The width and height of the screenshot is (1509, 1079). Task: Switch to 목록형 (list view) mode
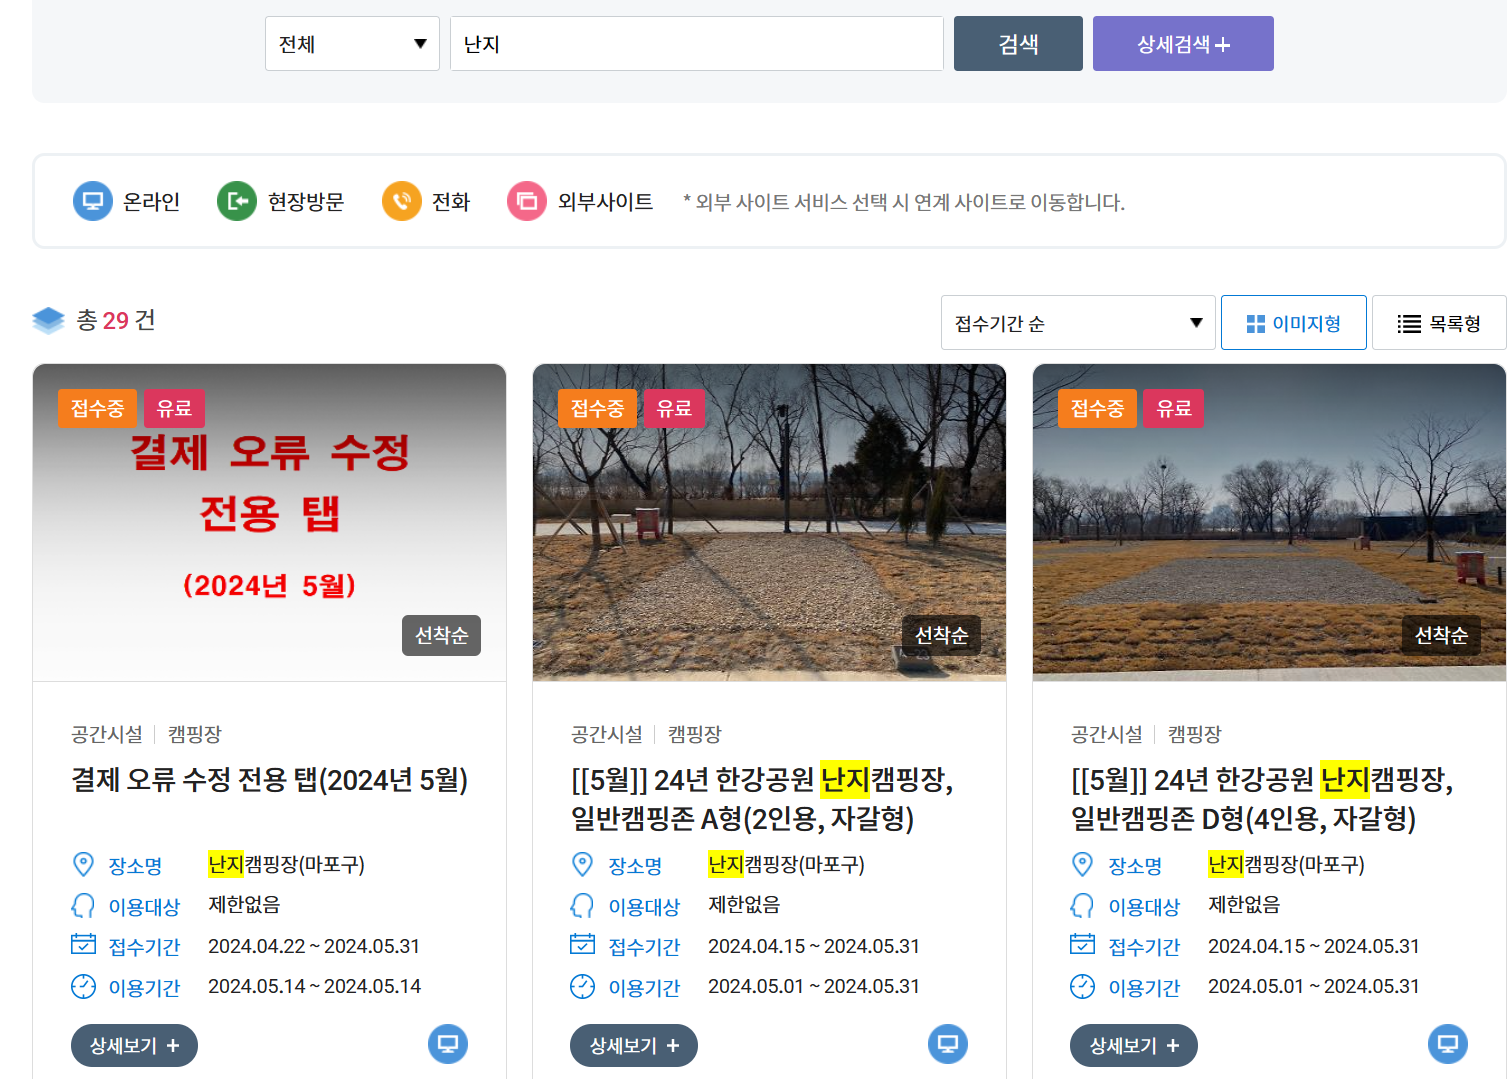(x=1438, y=322)
